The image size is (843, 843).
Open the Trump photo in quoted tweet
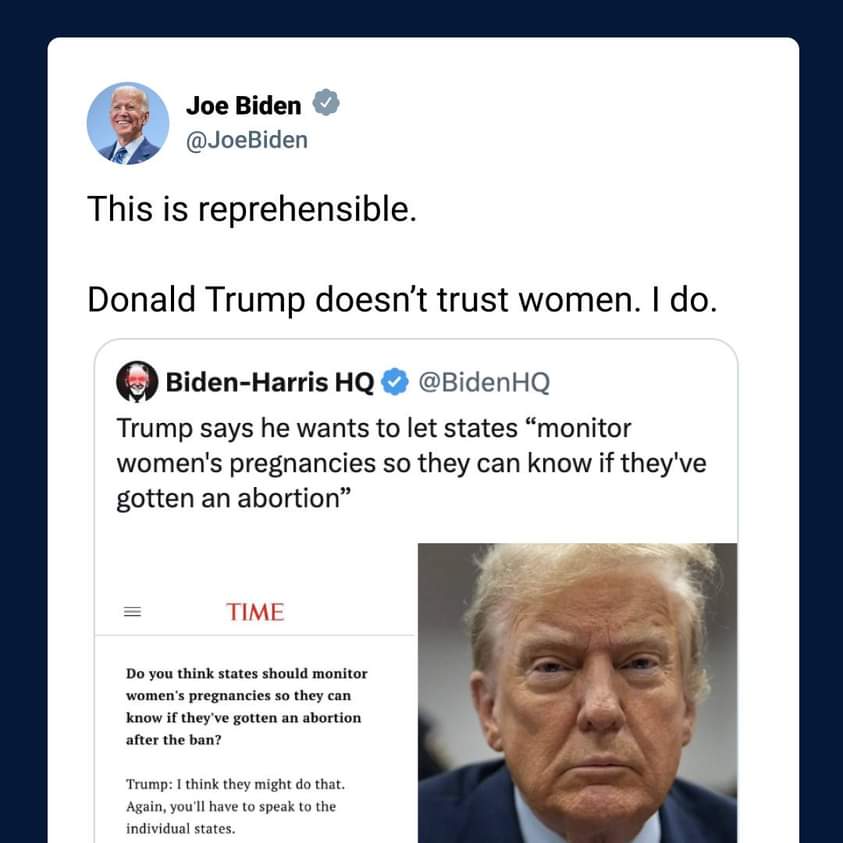[x=577, y=693]
